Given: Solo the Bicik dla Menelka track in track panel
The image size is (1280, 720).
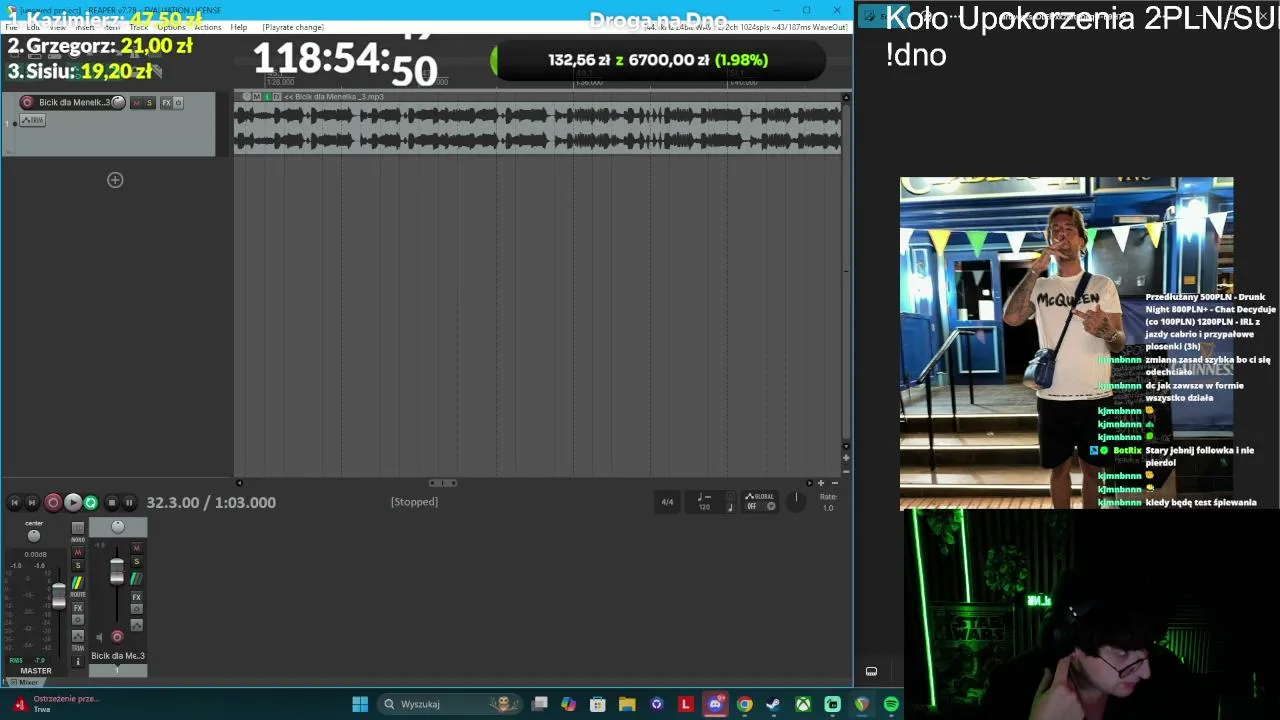Looking at the screenshot, I should tap(150, 103).
